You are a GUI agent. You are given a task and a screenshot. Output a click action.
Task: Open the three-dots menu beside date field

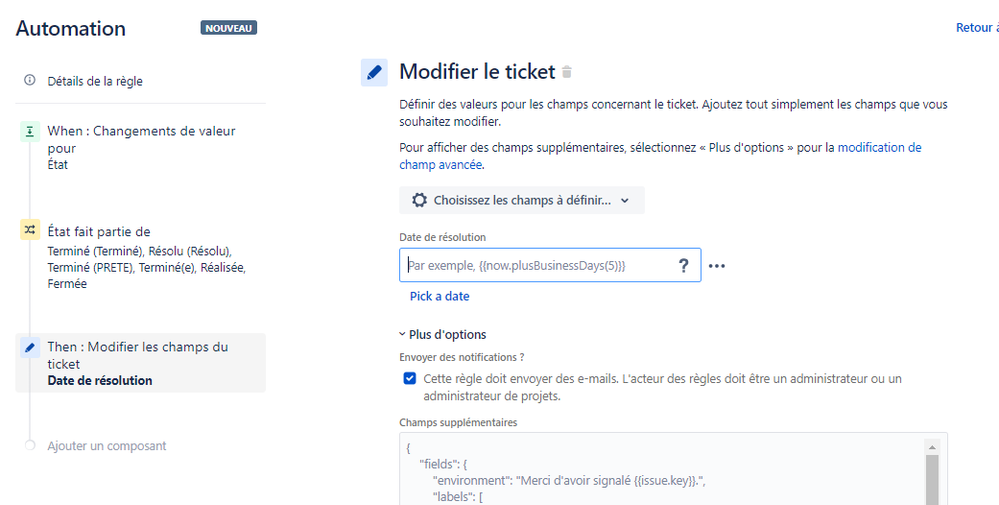click(x=717, y=266)
